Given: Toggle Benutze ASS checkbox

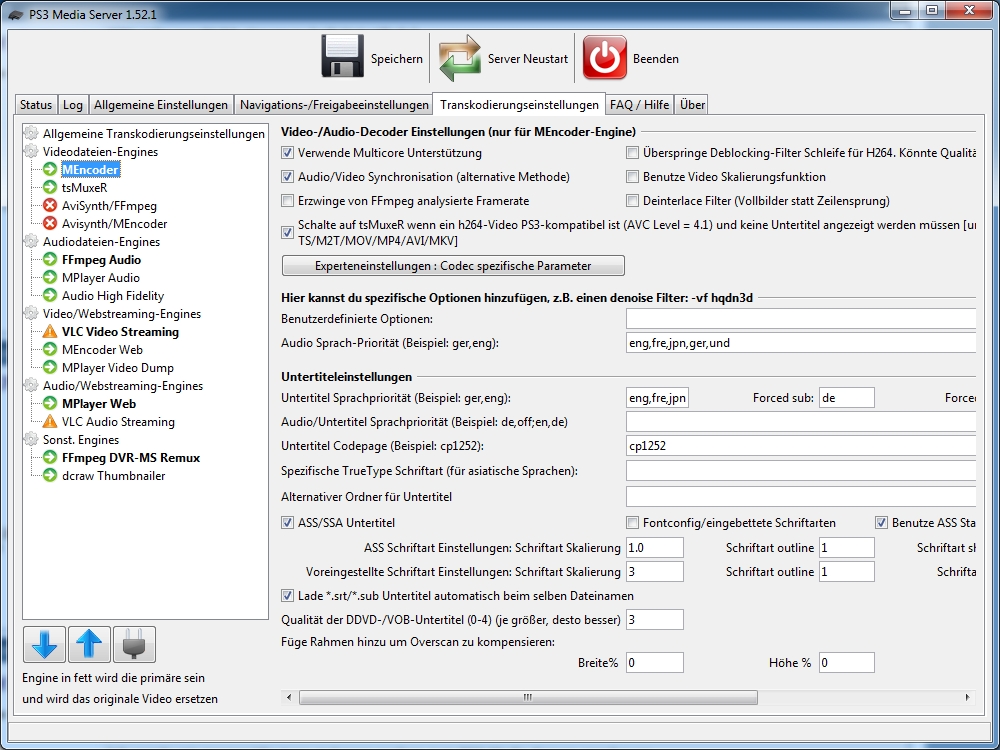Looking at the screenshot, I should [x=881, y=523].
